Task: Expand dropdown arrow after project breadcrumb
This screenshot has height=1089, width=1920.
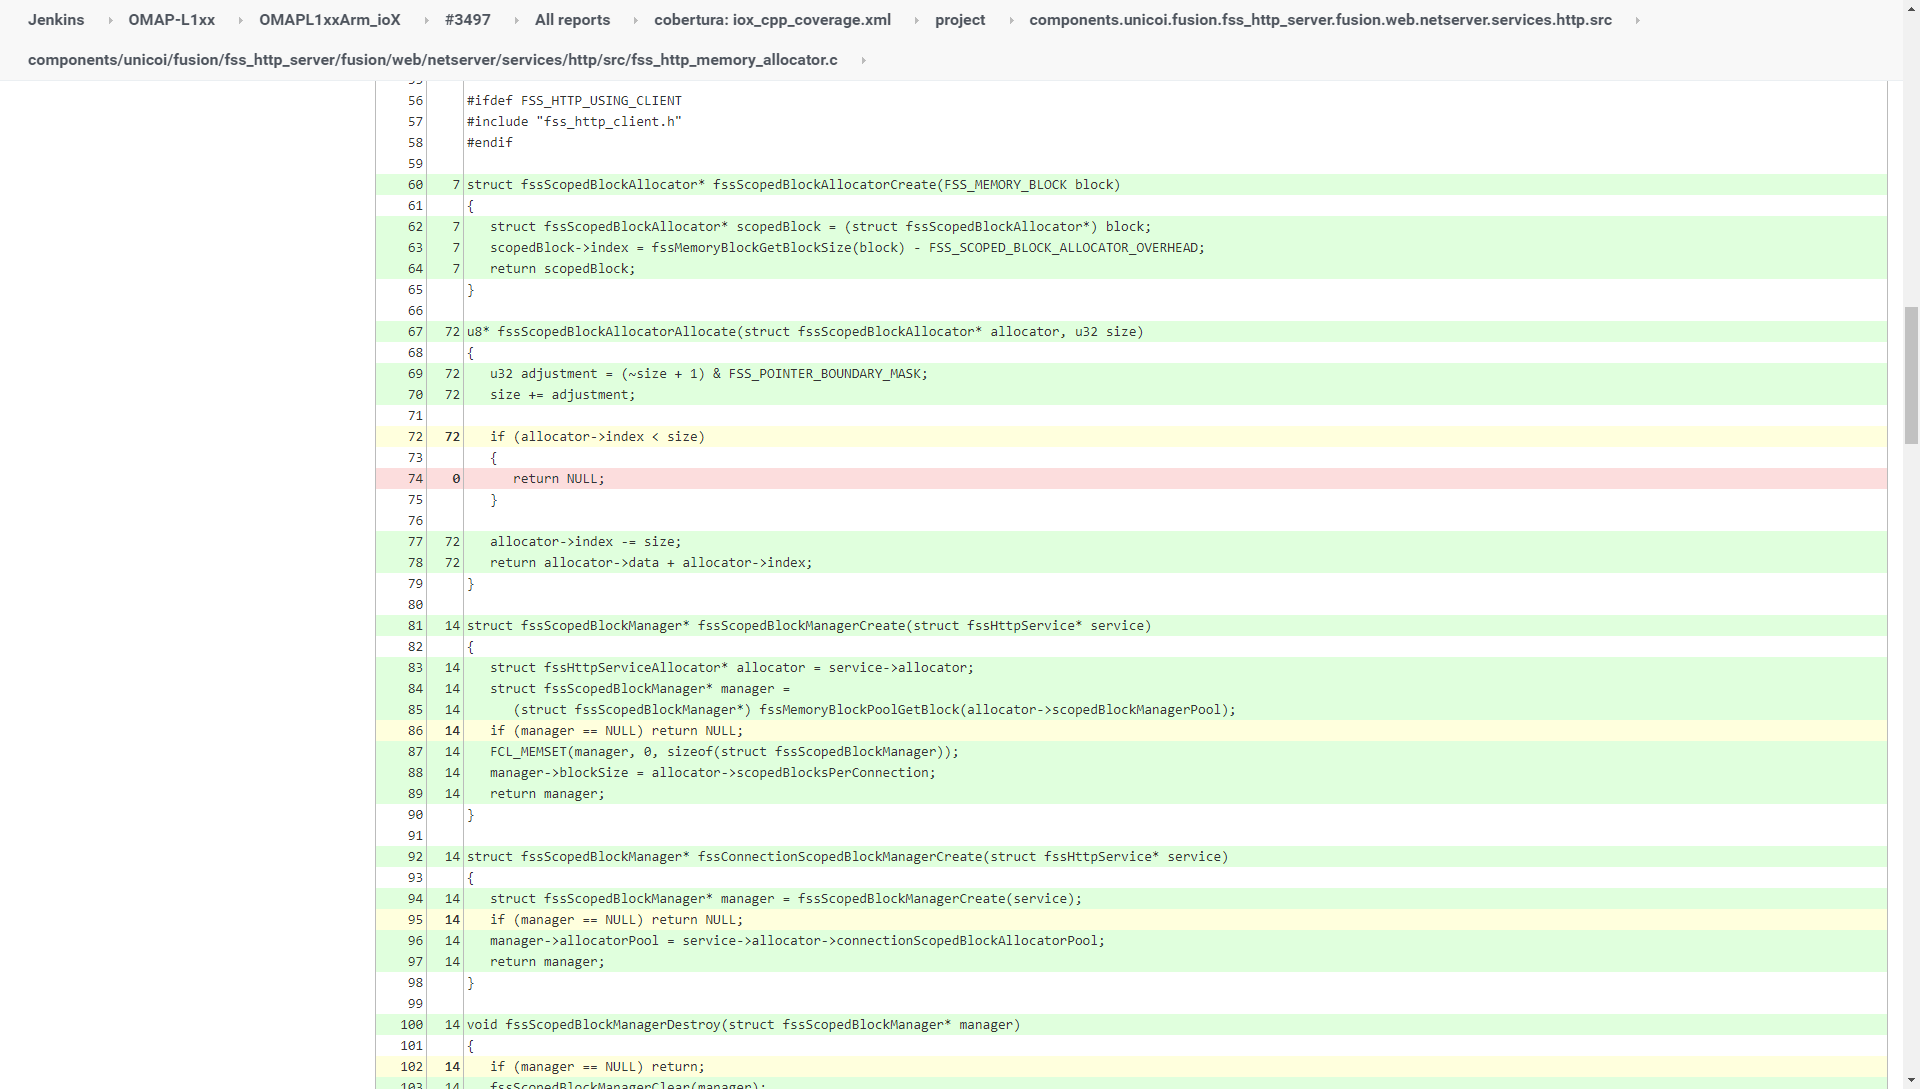Action: pyautogui.click(x=1010, y=20)
